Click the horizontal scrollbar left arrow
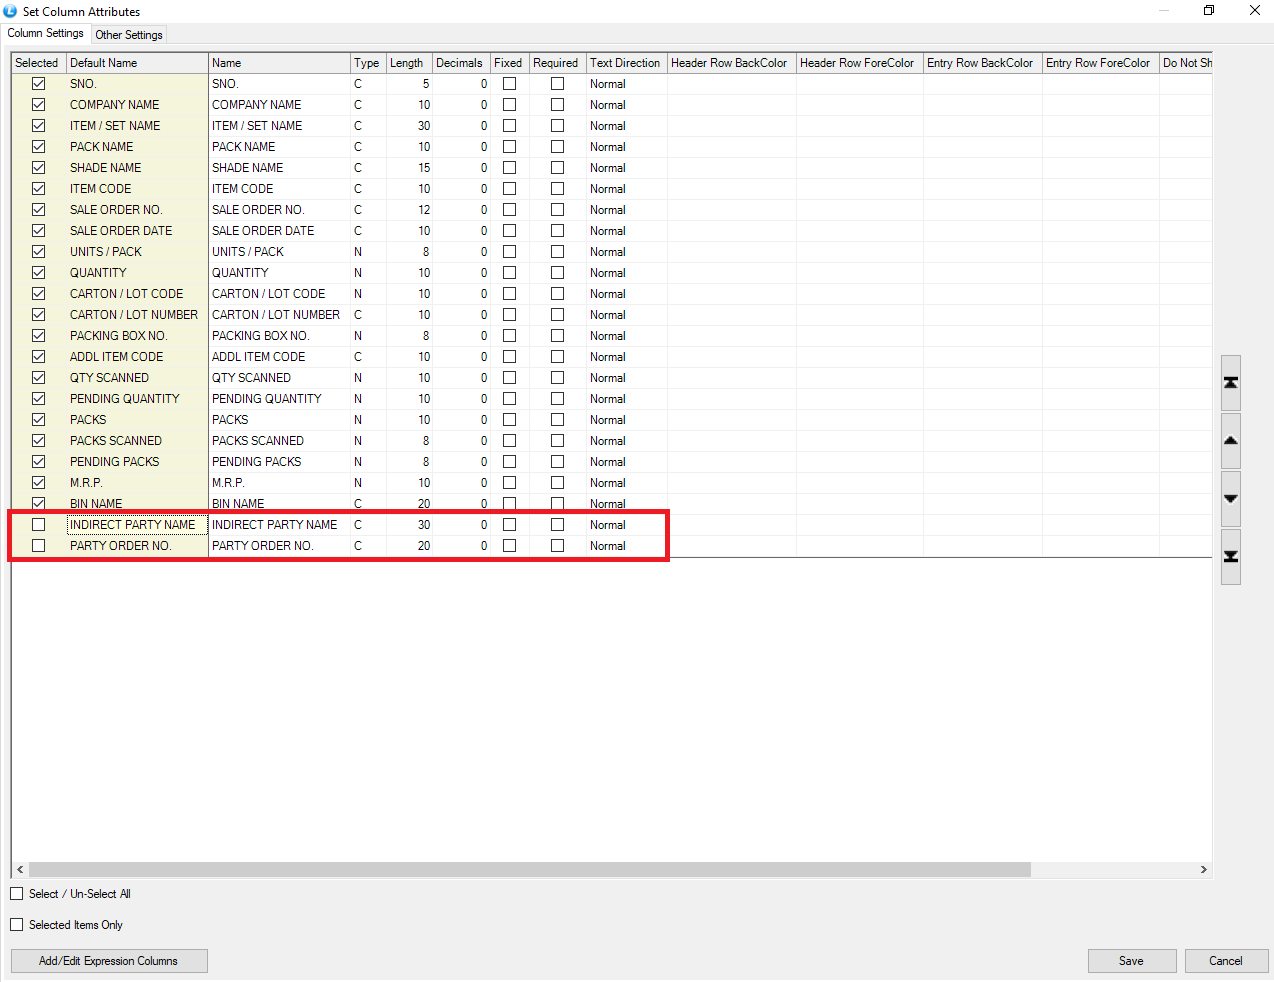This screenshot has height=982, width=1274. point(20,870)
